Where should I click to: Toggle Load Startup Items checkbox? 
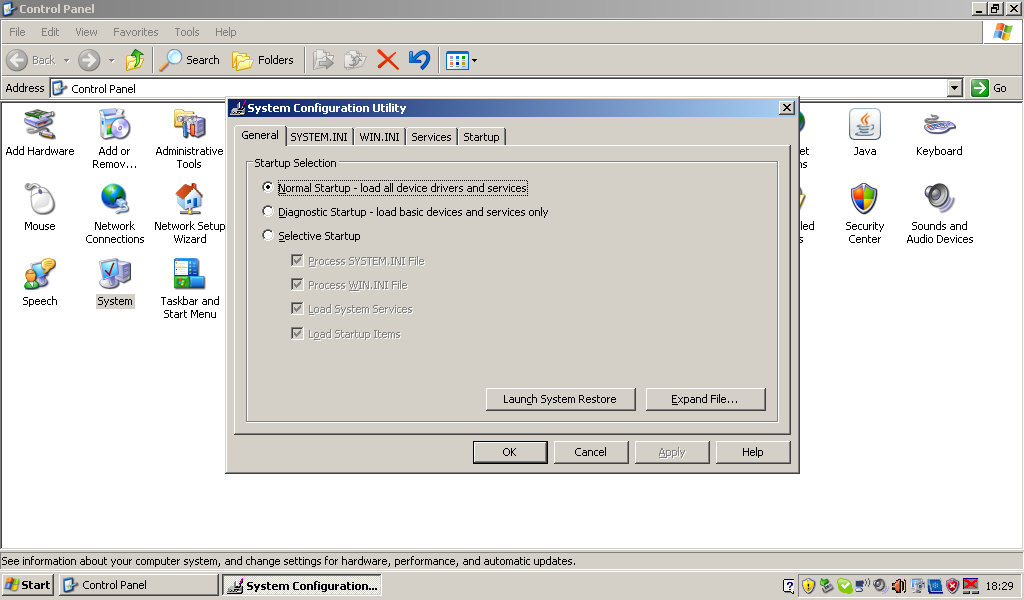point(297,334)
